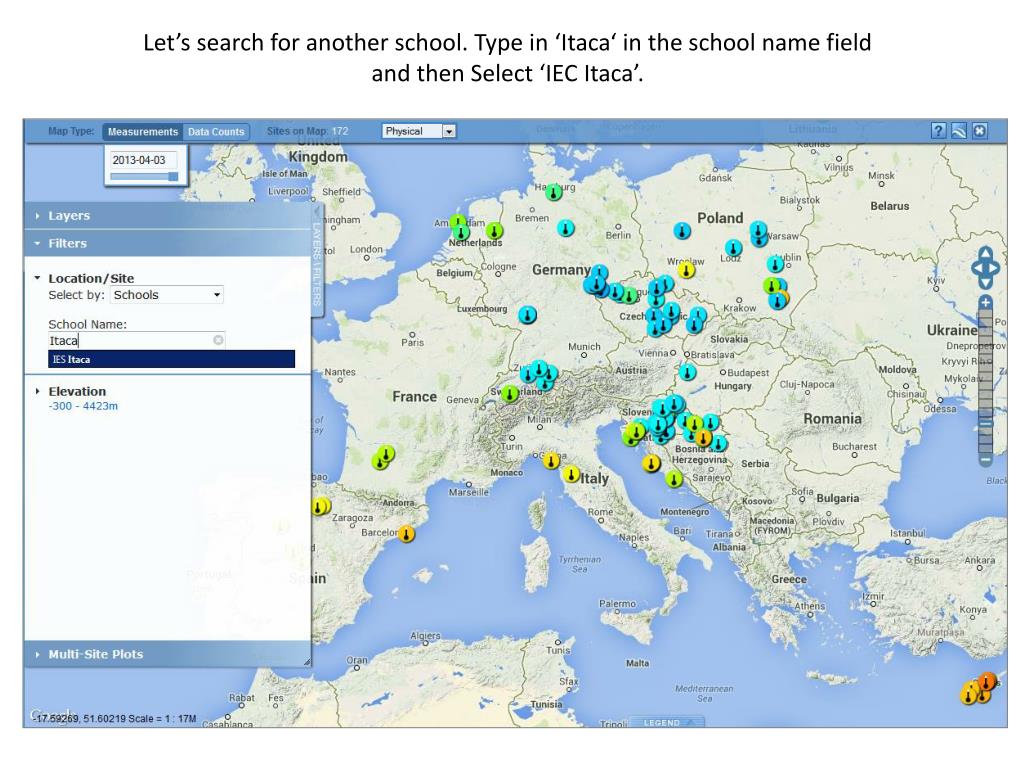The height and width of the screenshot is (768, 1024).
Task: Select the cyan marker near Luxembourg
Action: (x=528, y=315)
